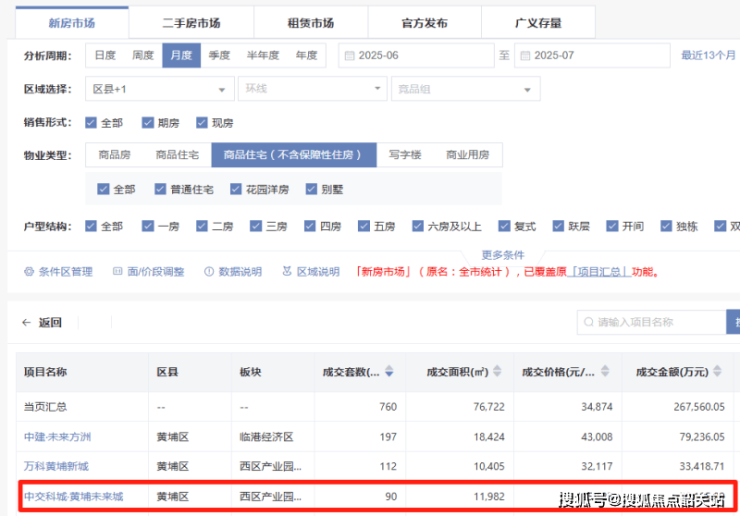Click 最近13个月 shortcut link
This screenshot has width=740, height=516.
point(708,55)
